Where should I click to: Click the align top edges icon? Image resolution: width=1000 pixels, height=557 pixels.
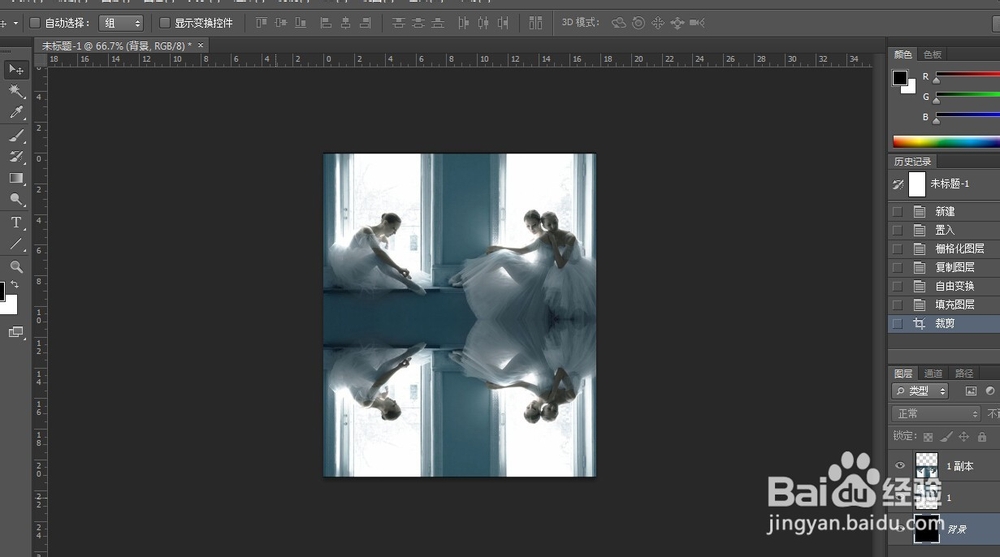tap(261, 23)
